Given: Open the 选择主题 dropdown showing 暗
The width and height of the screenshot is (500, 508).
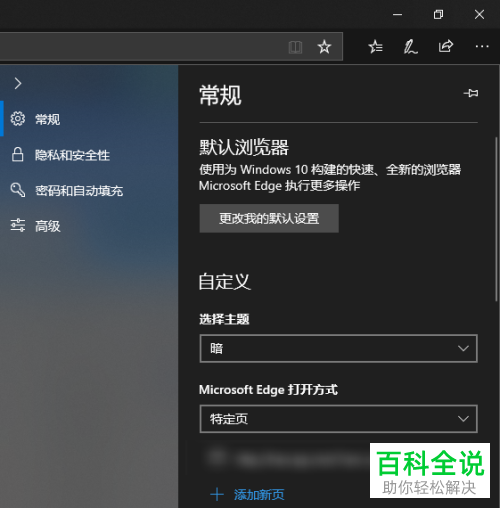Looking at the screenshot, I should pyautogui.click(x=338, y=348).
